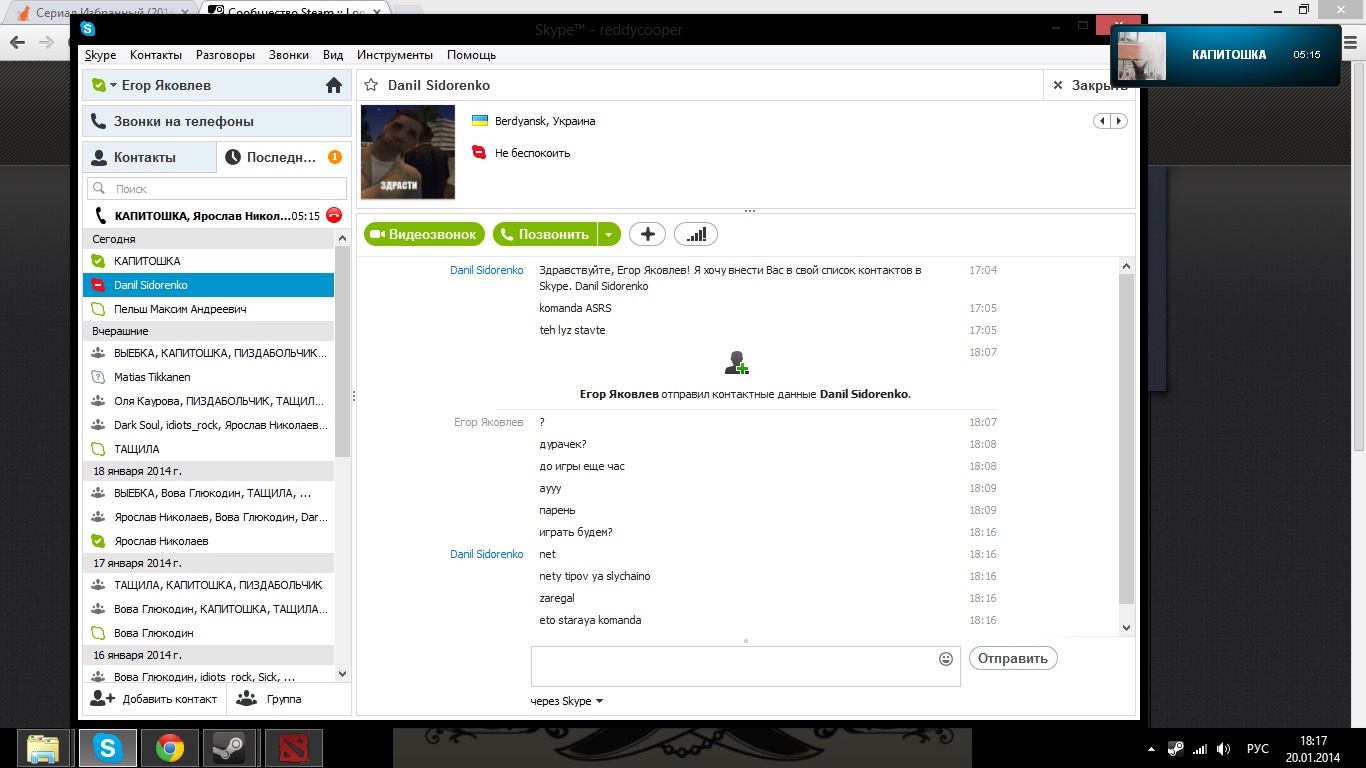1366x768 pixels.
Task: Click the language indicator РУС in taskbar
Action: 1257,749
